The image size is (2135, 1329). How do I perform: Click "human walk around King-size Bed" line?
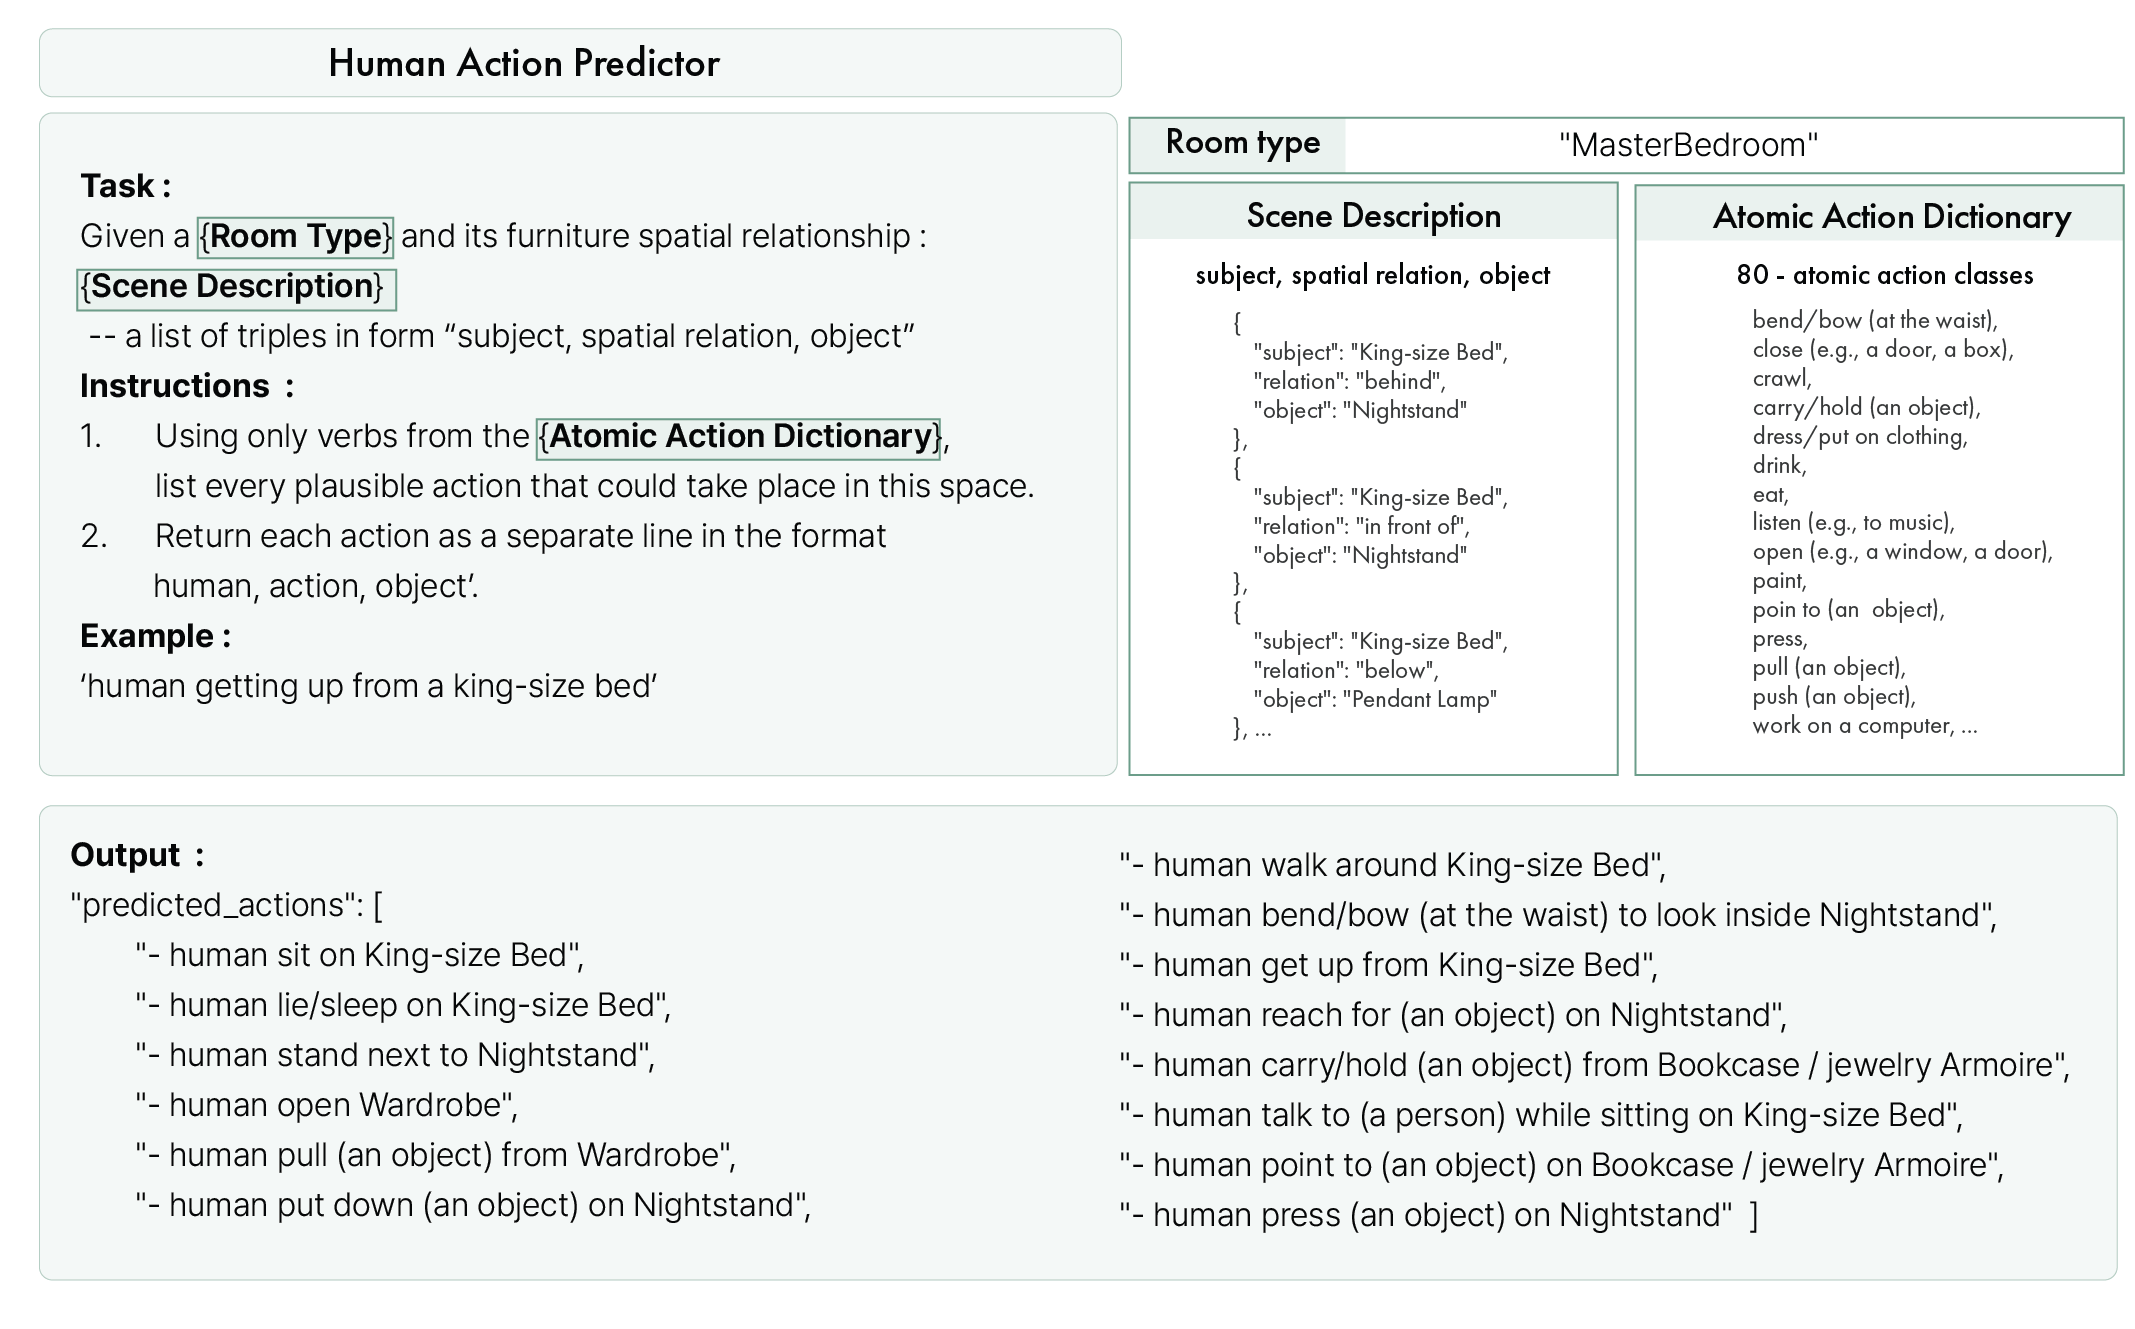tap(1392, 865)
